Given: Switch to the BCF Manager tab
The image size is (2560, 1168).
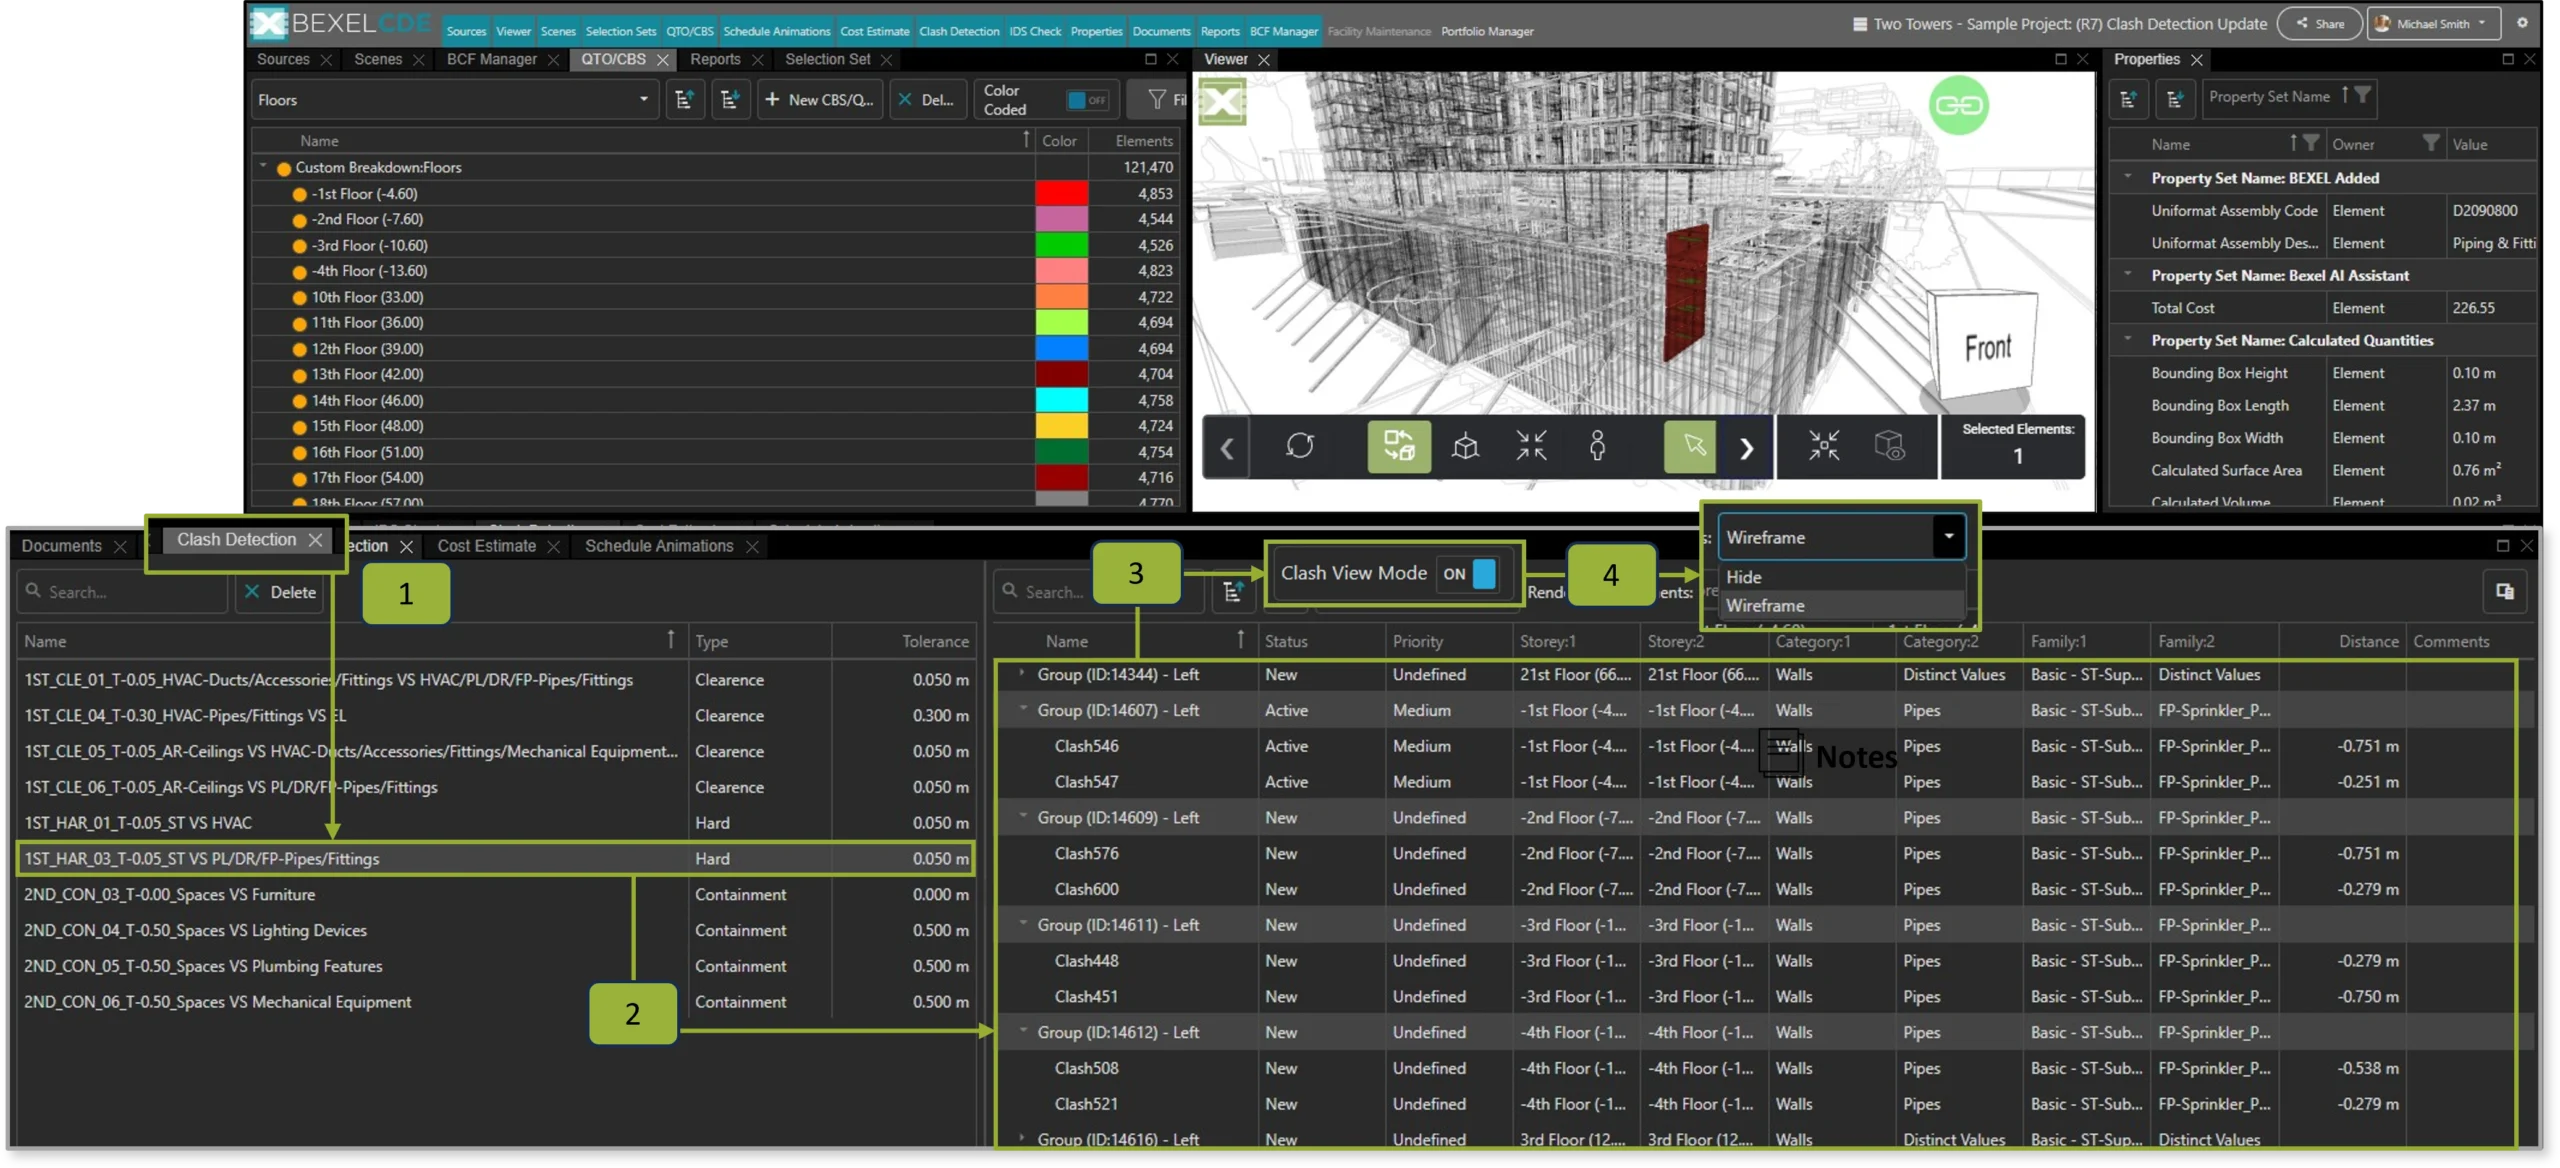Looking at the screenshot, I should coord(491,59).
